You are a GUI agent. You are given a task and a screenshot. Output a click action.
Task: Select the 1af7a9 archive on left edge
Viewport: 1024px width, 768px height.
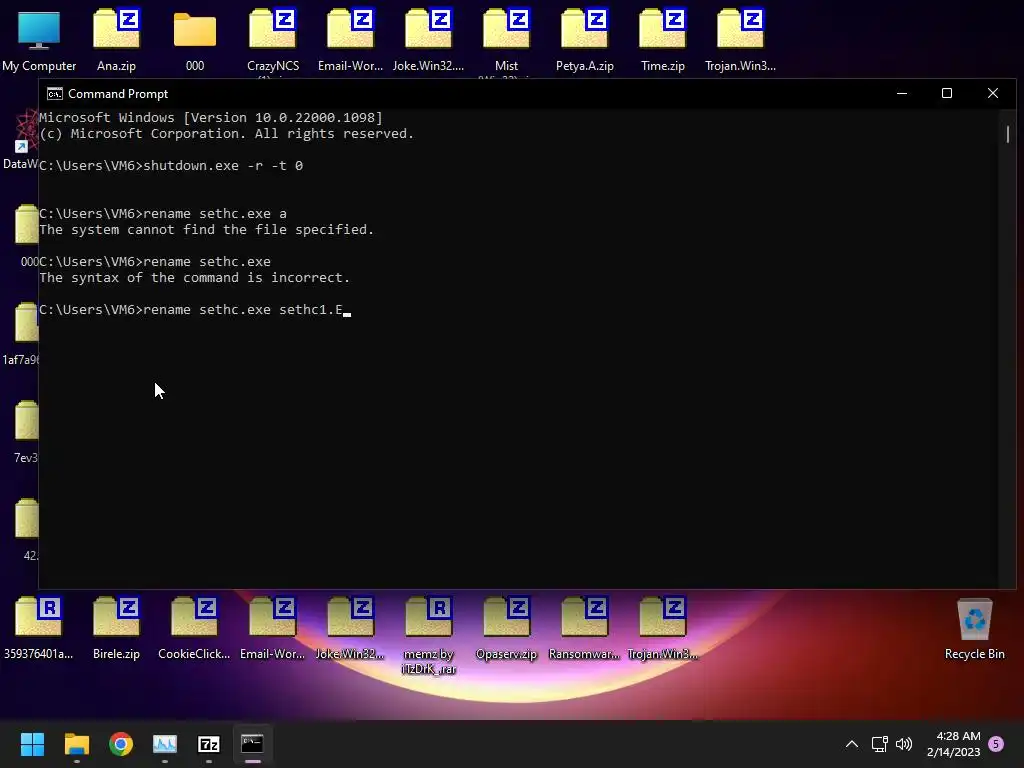click(21, 333)
